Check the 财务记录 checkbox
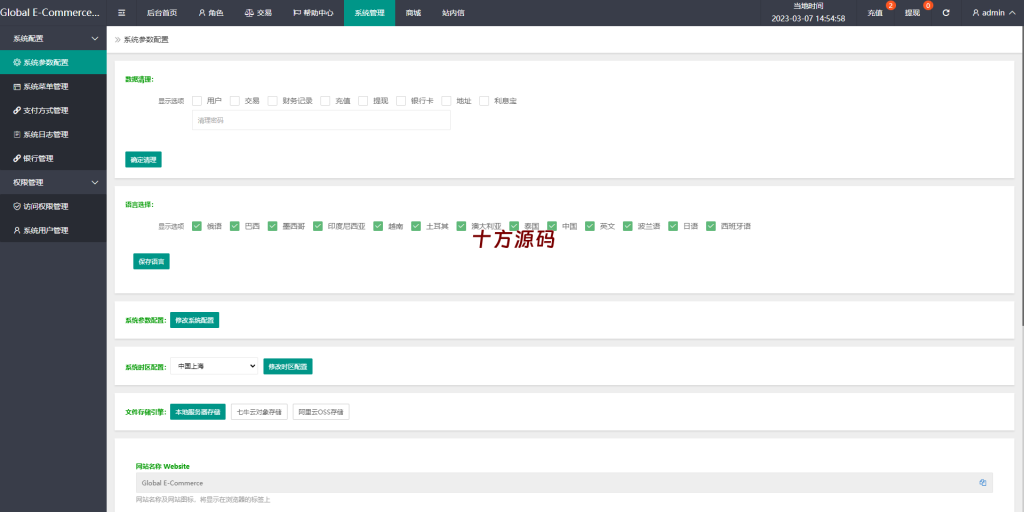Screen dimensions: 1024x512 (273, 101)
